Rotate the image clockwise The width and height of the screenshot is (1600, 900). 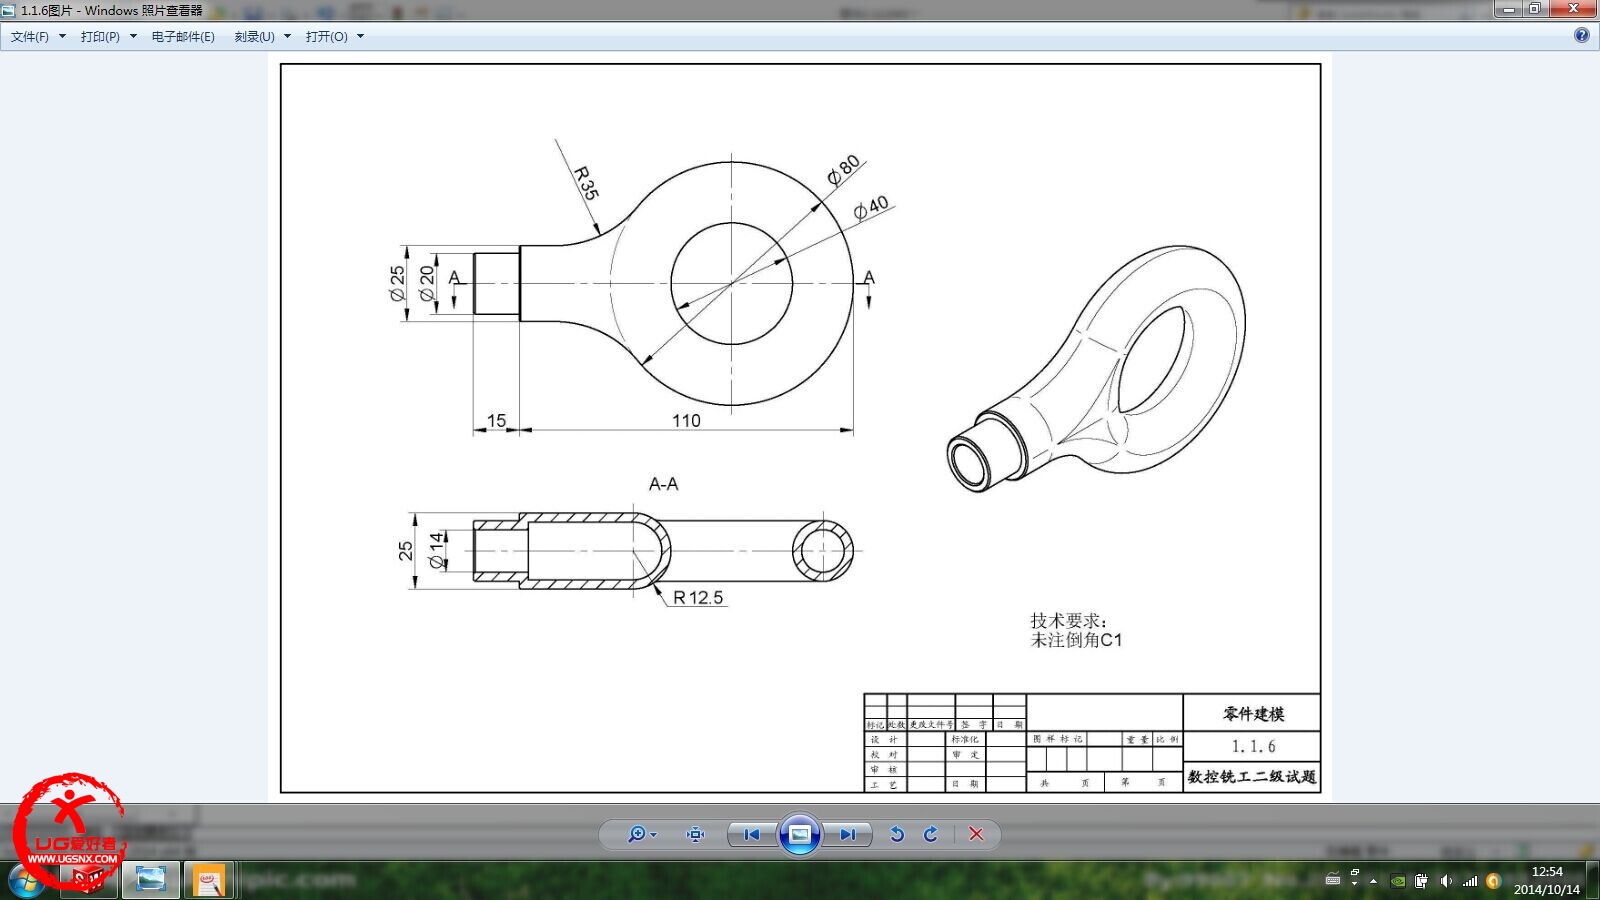931,834
